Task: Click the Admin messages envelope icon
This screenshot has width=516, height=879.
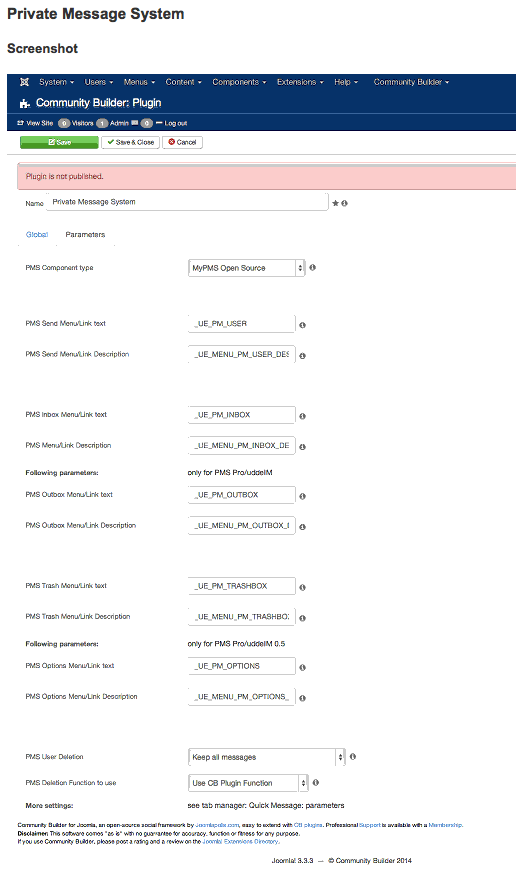Action: [x=135, y=123]
